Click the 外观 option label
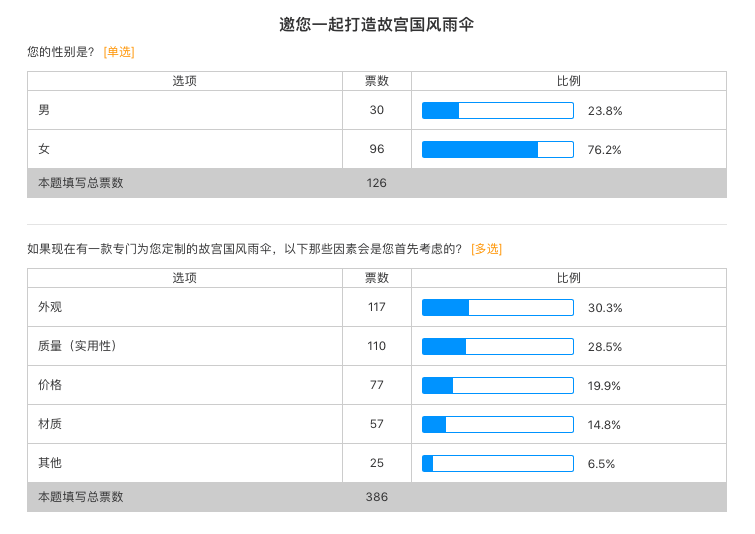This screenshot has height=534, width=755. pos(50,307)
